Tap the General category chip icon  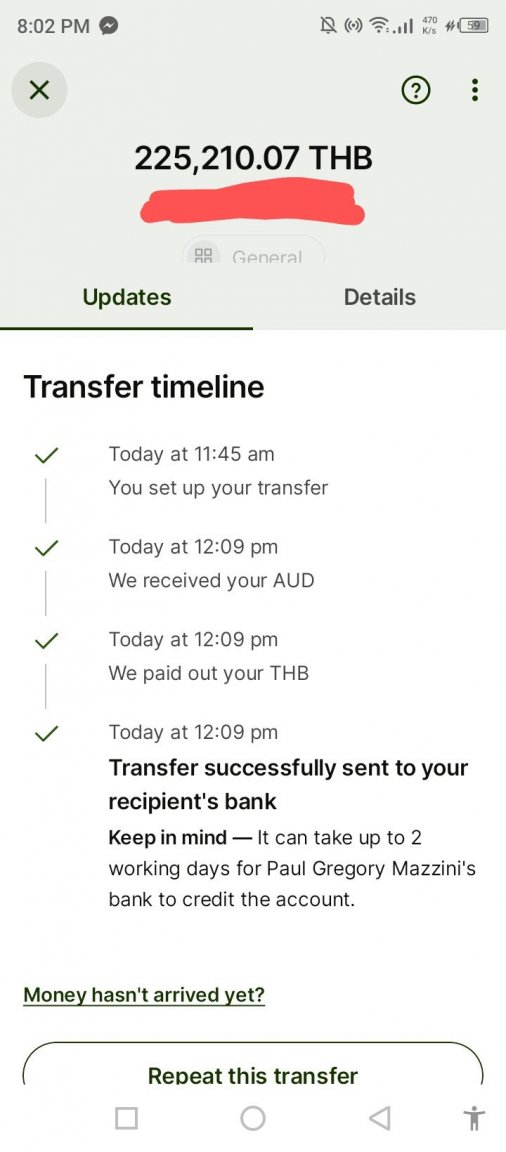coord(203,256)
